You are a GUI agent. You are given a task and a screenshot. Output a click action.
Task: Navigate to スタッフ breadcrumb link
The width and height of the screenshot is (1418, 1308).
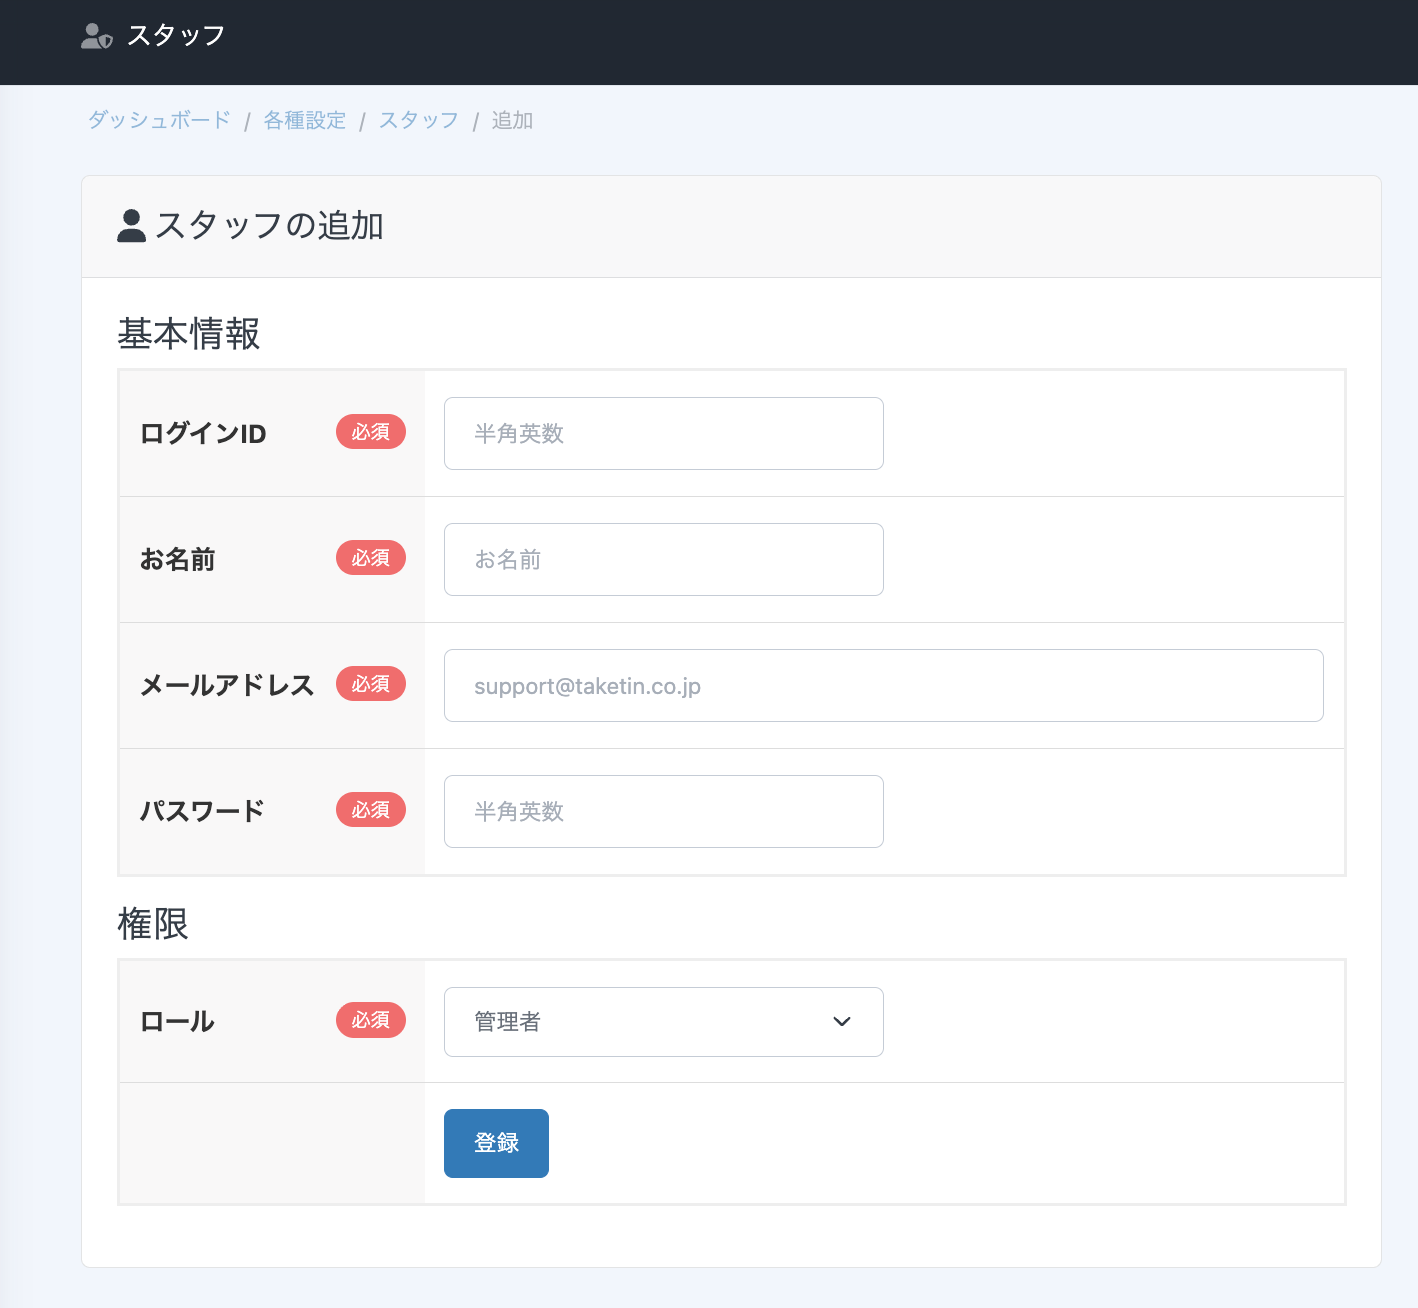point(418,120)
